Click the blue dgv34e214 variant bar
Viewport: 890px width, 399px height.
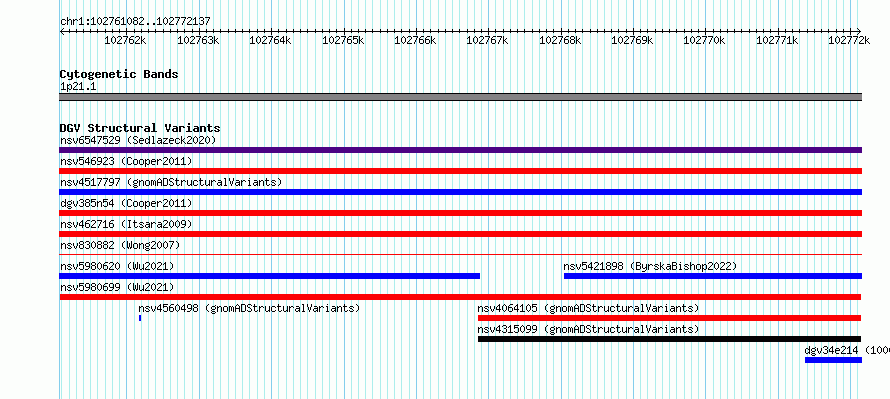833,360
